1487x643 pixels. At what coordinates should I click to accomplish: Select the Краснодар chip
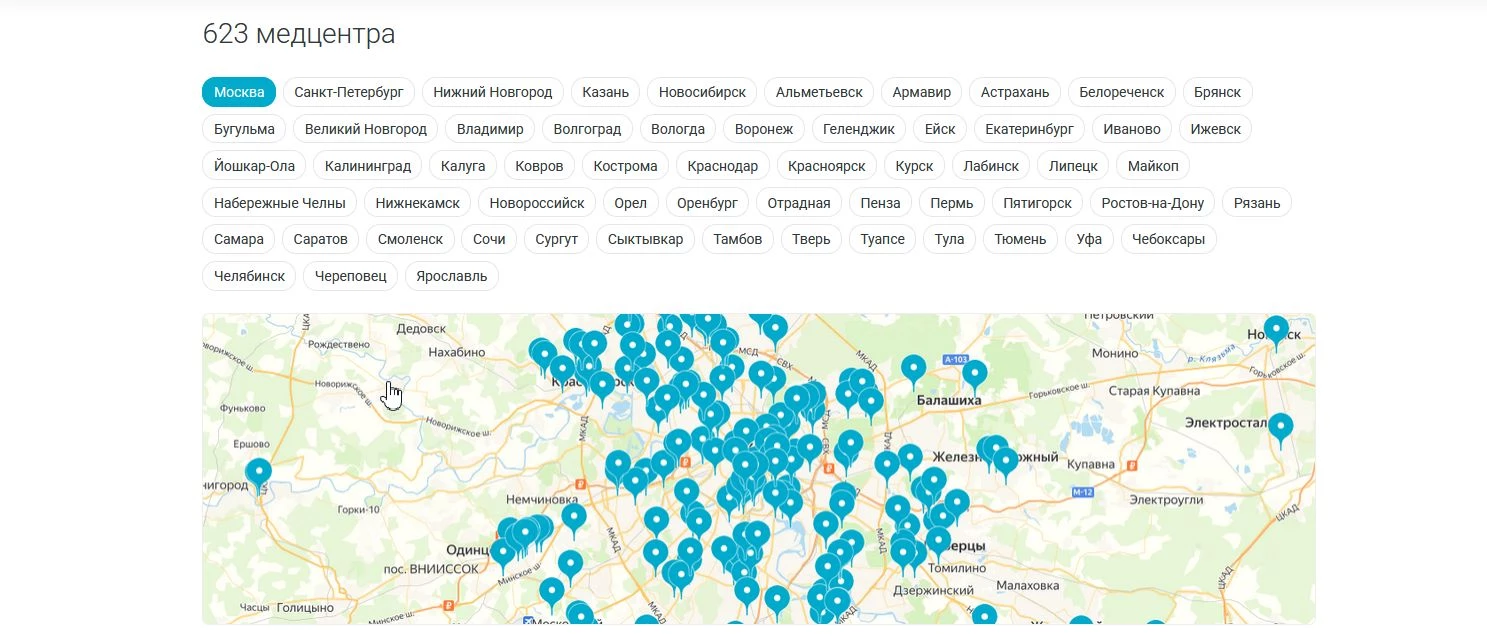[x=723, y=166]
